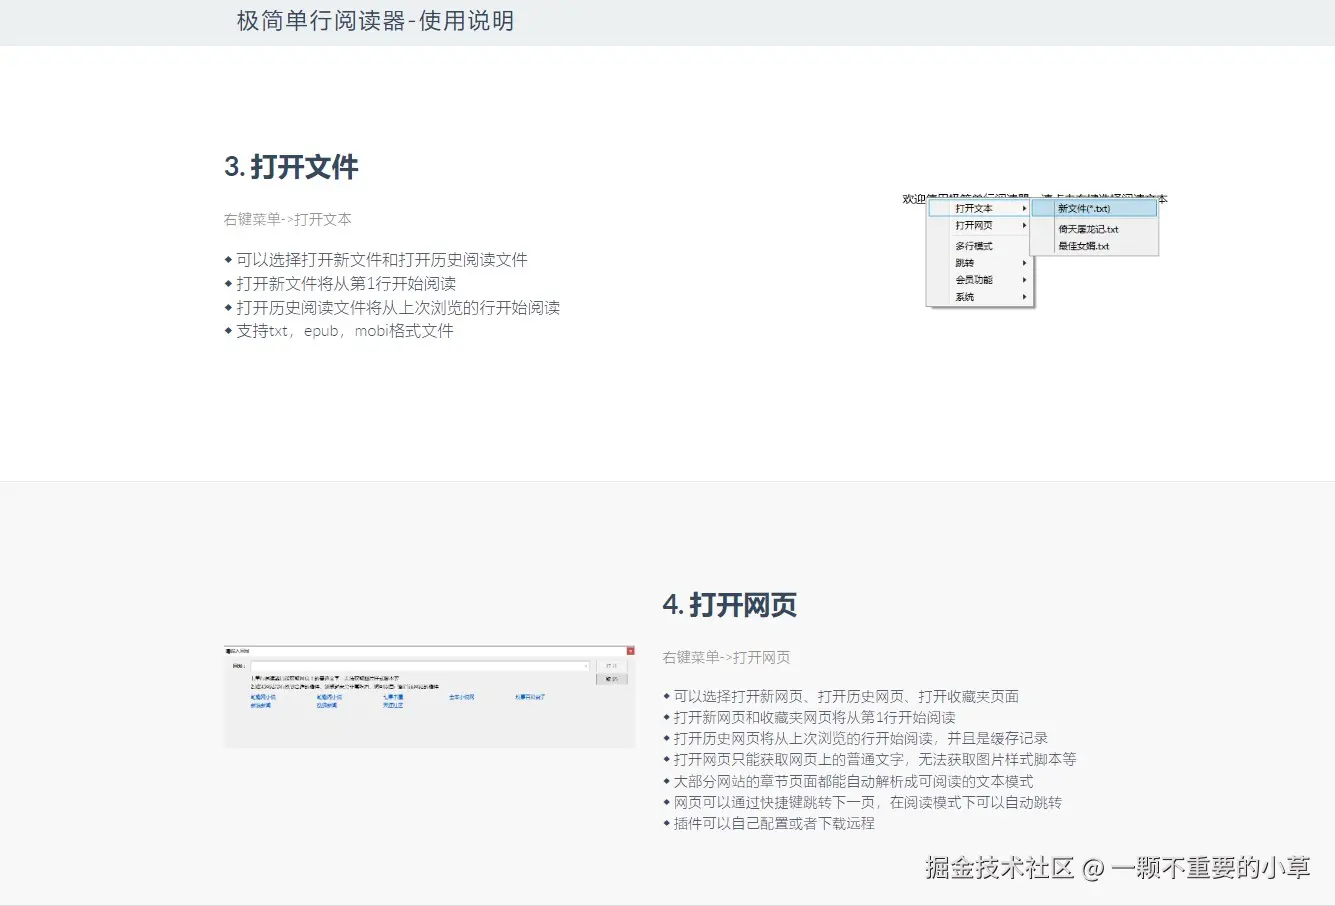Open the 跳转 menu entry

[x=979, y=263]
